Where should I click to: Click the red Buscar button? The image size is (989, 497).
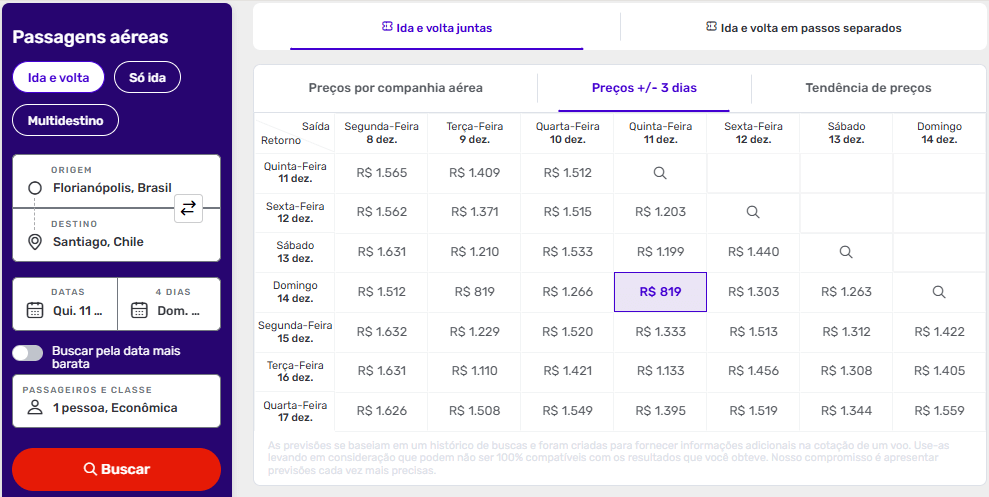coord(116,469)
